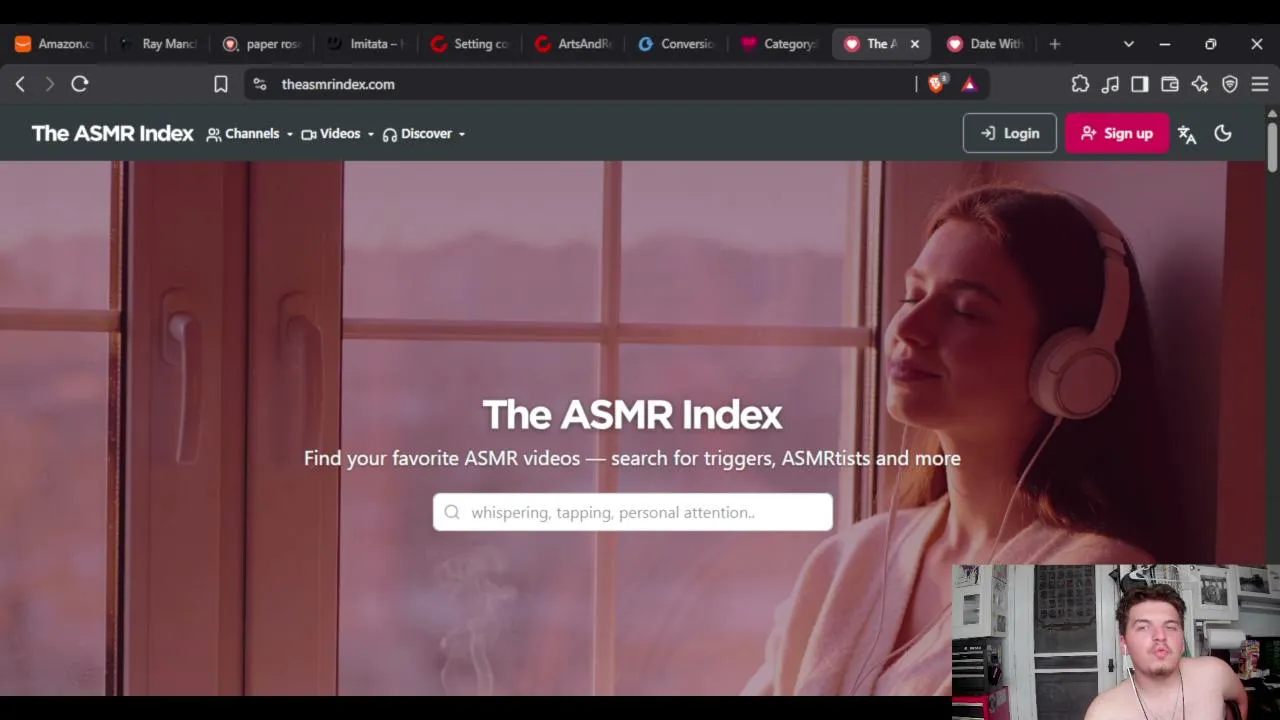The image size is (1280, 720).
Task: Switch to the Setting co tab
Action: [x=469, y=44]
